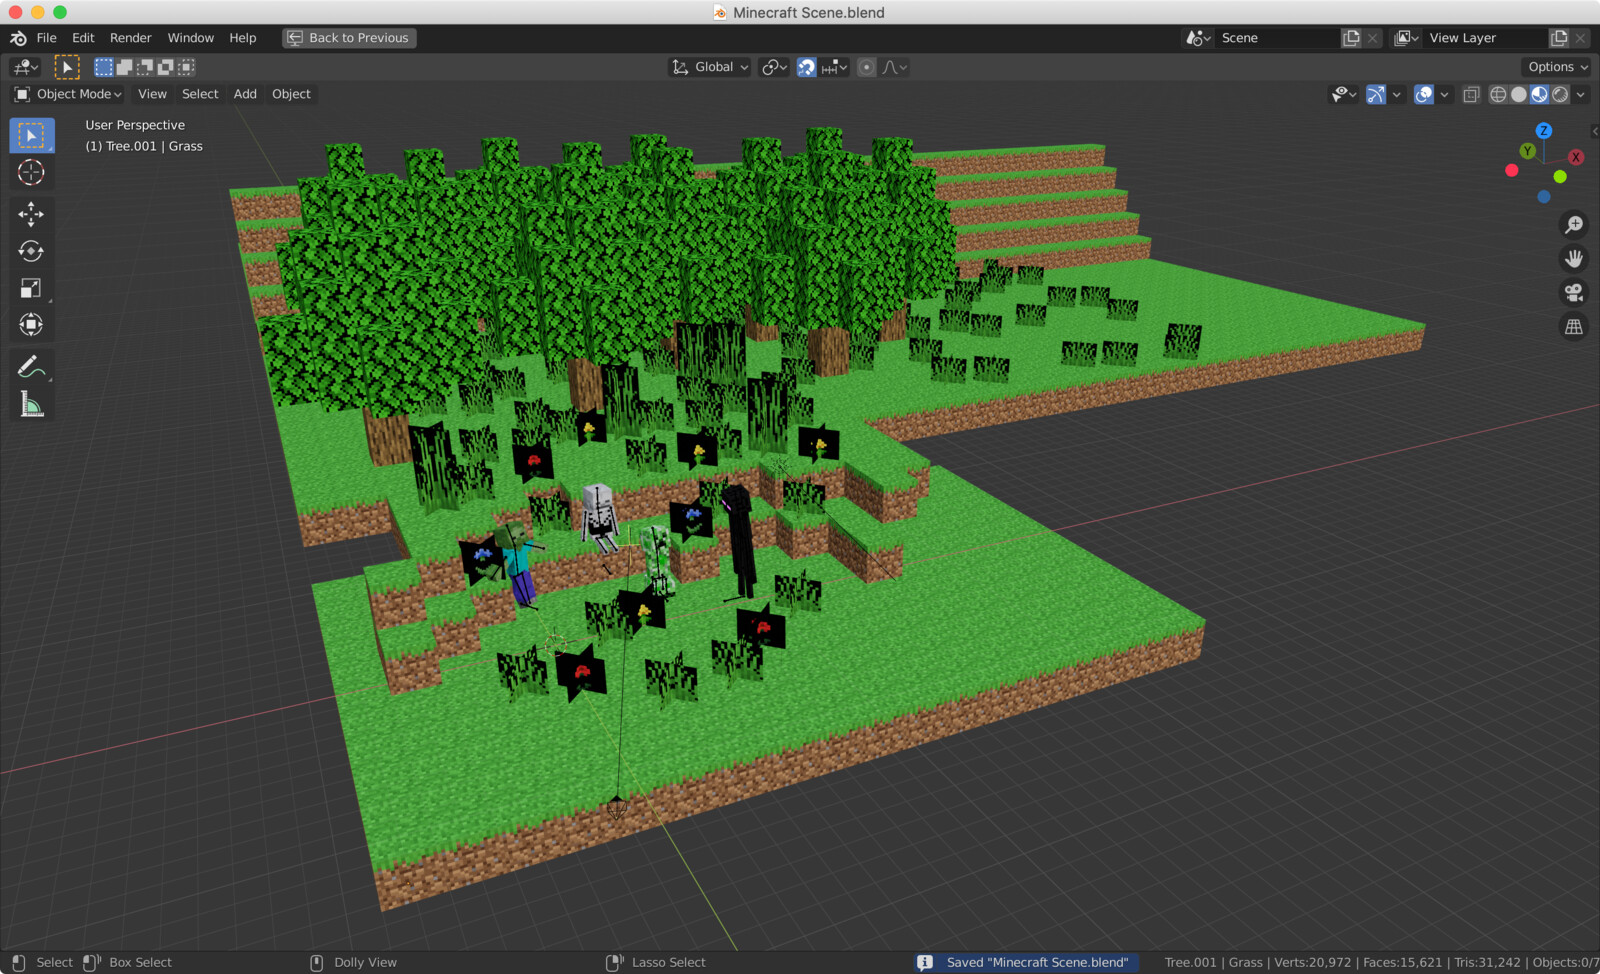Select the Annotate pencil tool

pos(32,367)
